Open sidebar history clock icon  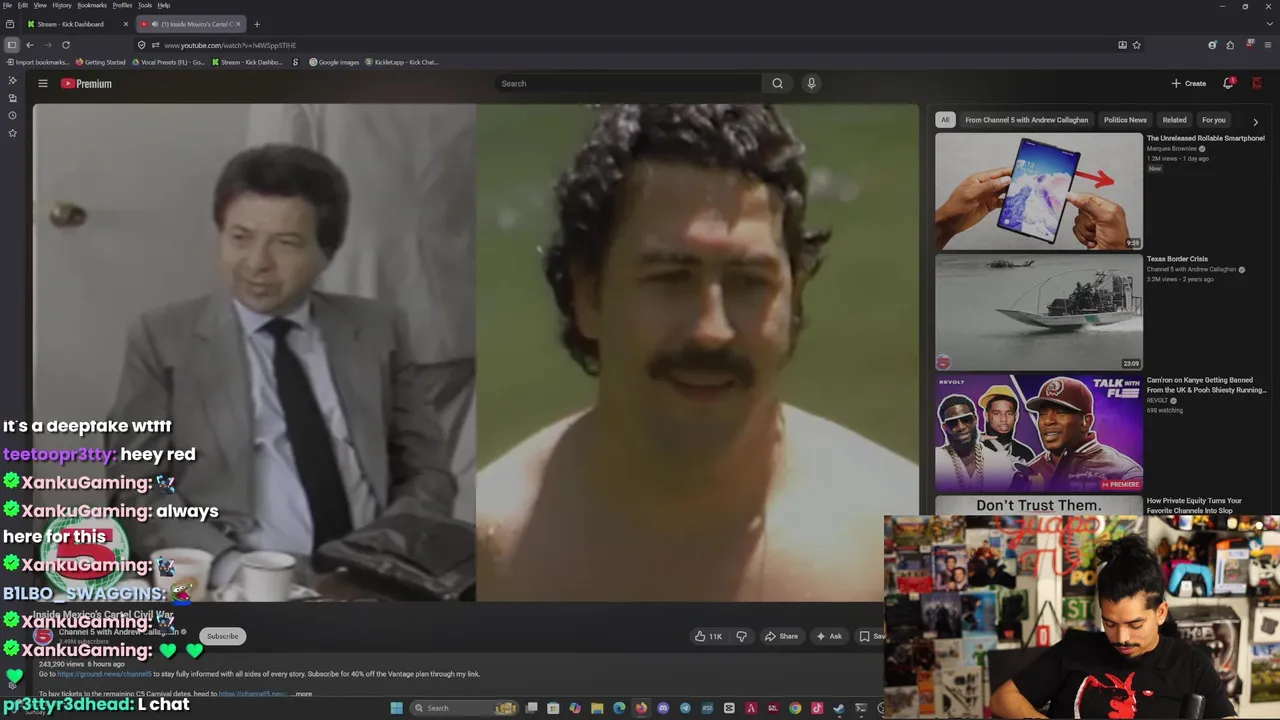[x=12, y=116]
